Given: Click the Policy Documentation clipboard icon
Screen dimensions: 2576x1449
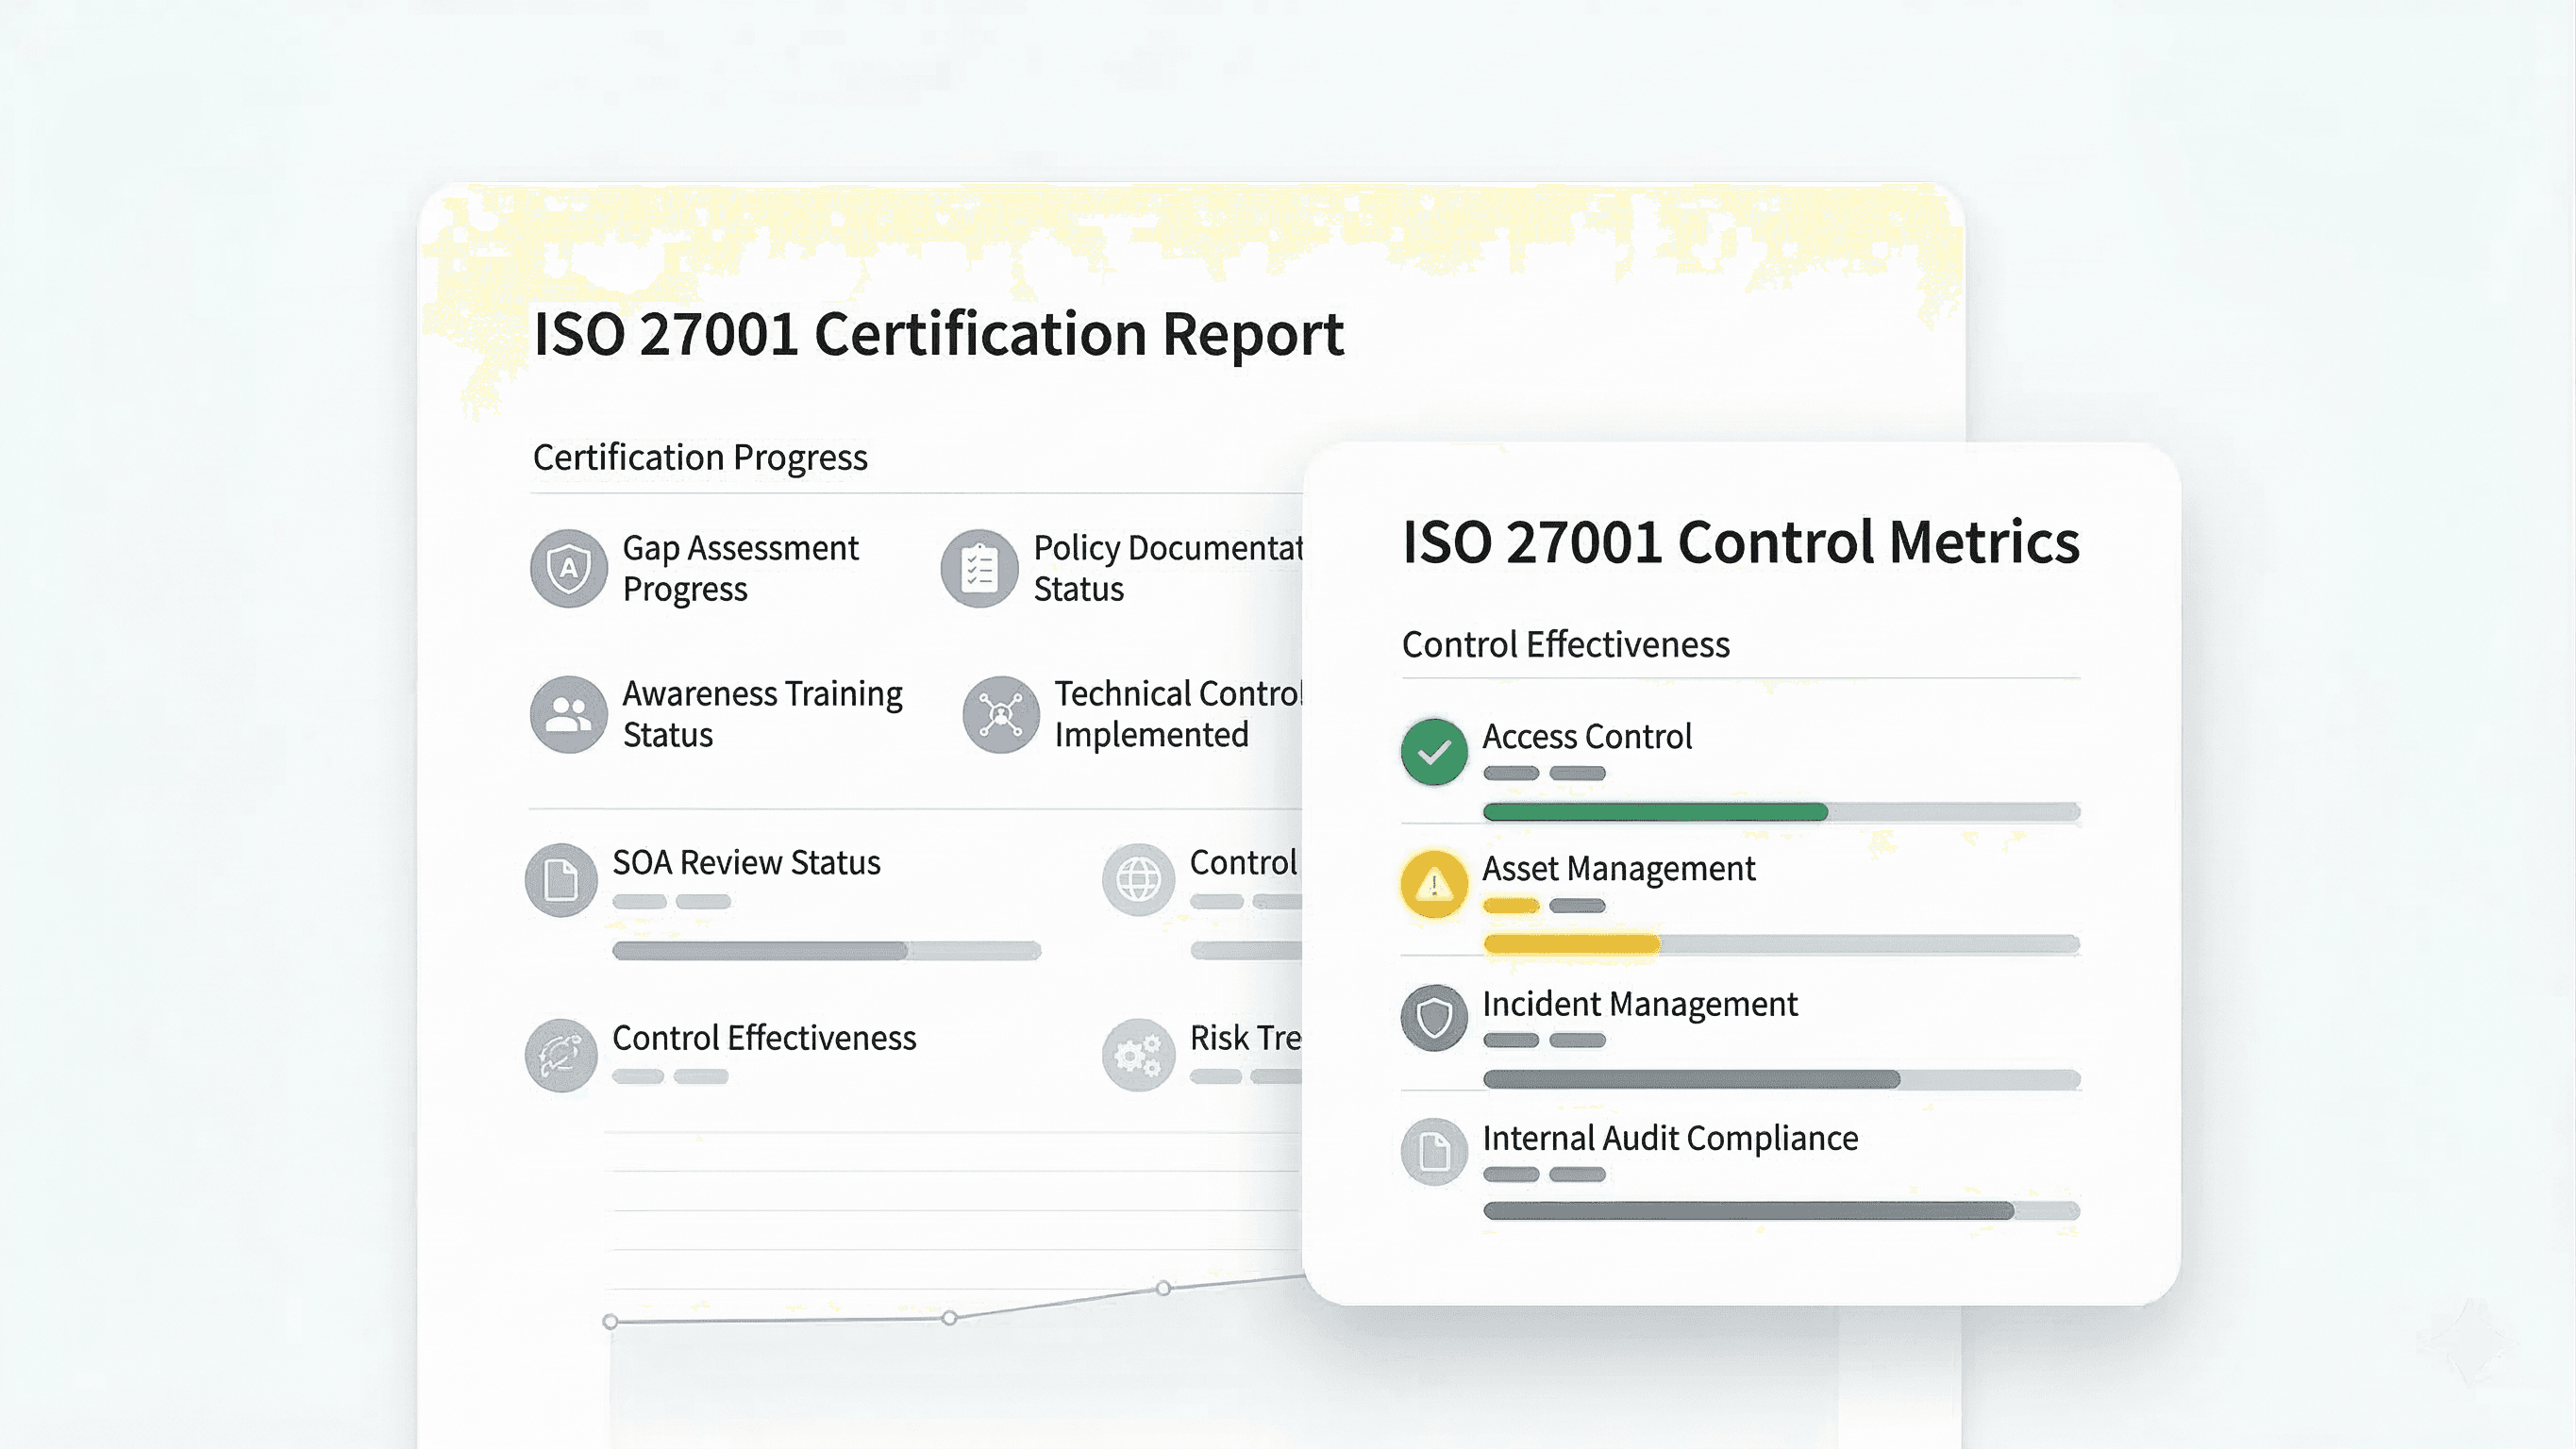Looking at the screenshot, I should click(x=979, y=568).
